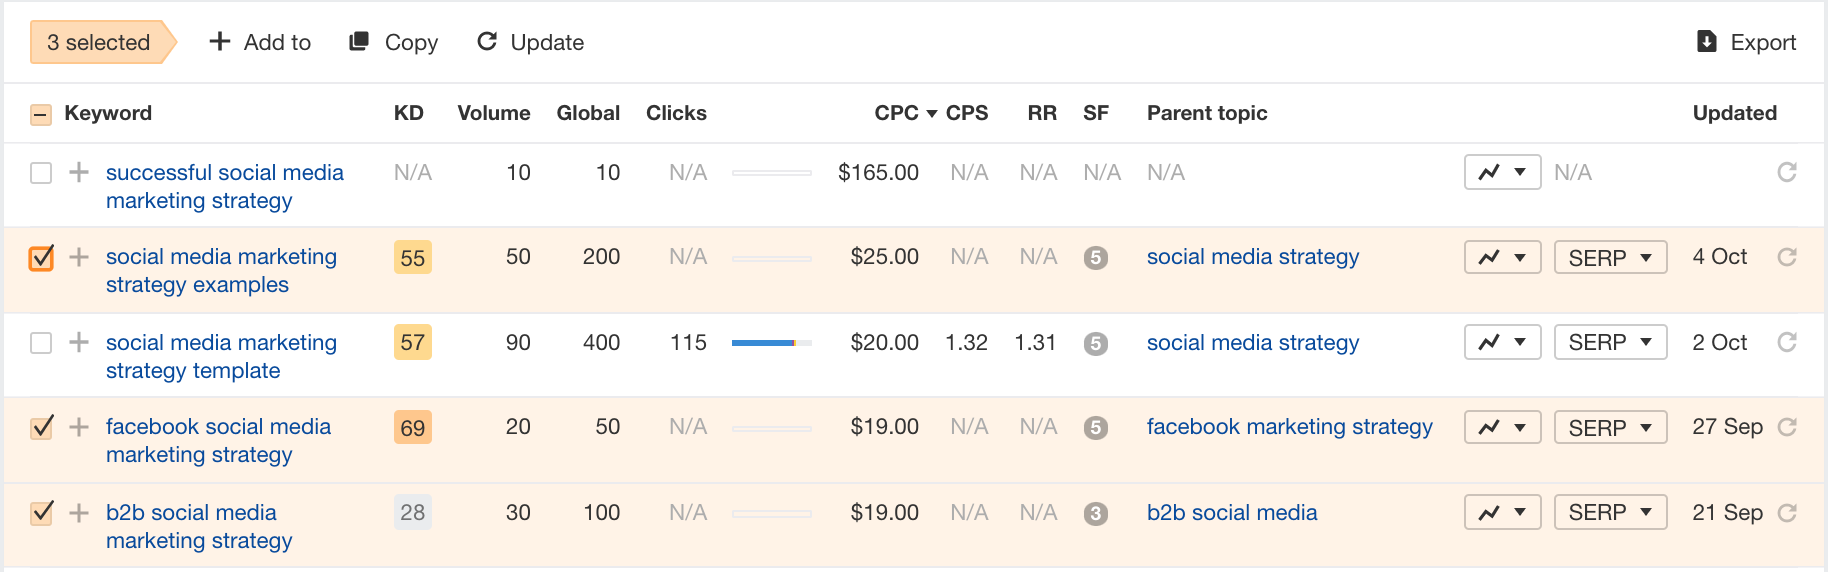Refresh the row updated 27 Sep
Screen dimensions: 1828x572
pos(1787,427)
